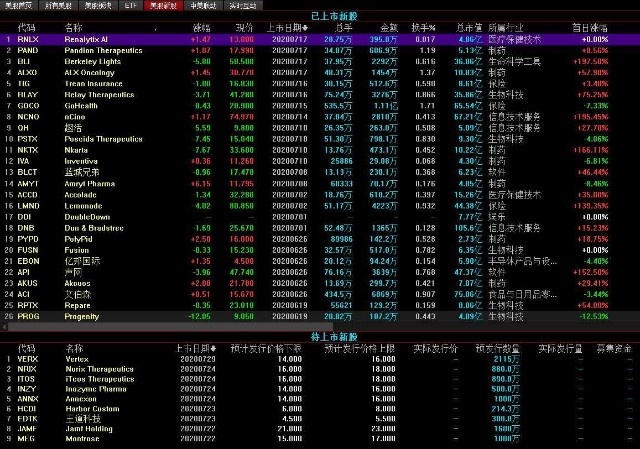This screenshot has height=449, width=640.
Task: Click the horizontal scrollbar thumb under listed table
Action: tap(170, 327)
